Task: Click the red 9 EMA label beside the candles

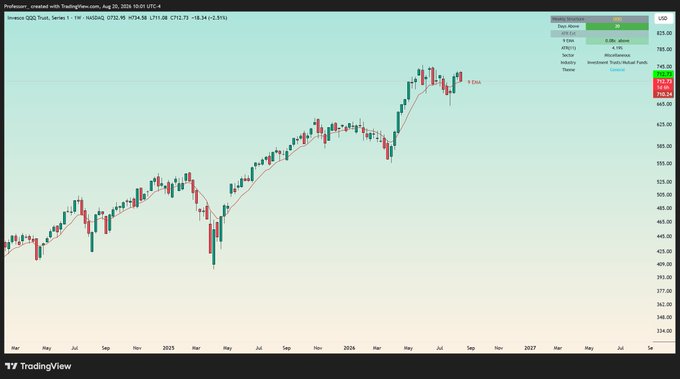Action: click(474, 82)
